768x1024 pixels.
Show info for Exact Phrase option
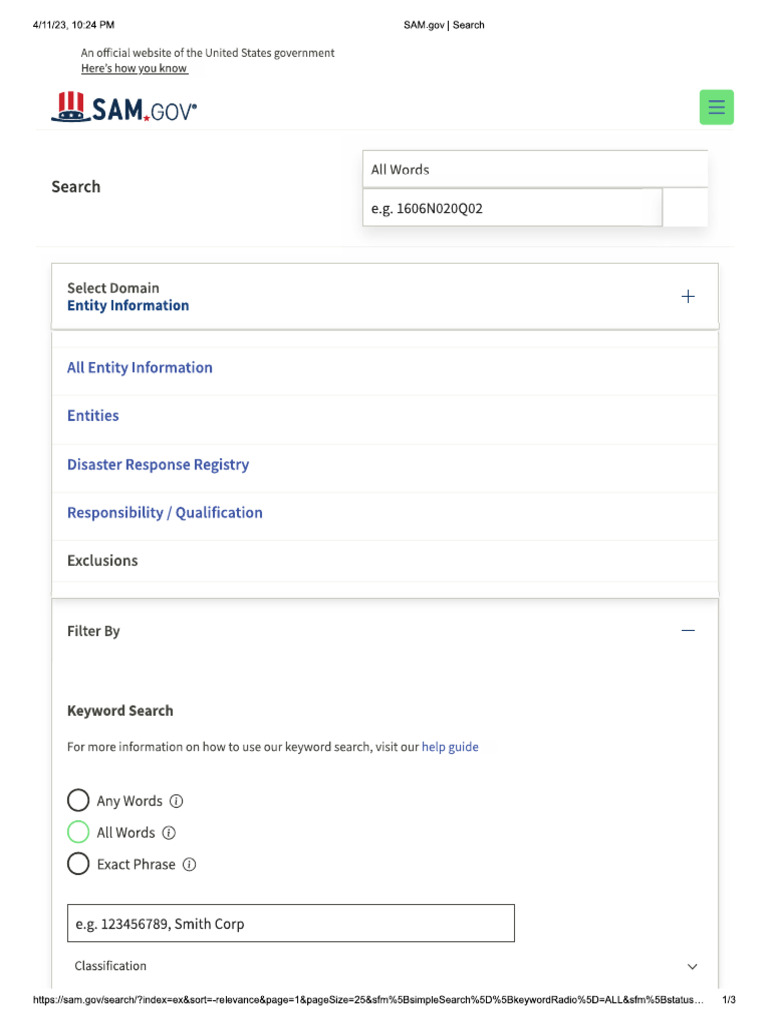click(x=189, y=864)
